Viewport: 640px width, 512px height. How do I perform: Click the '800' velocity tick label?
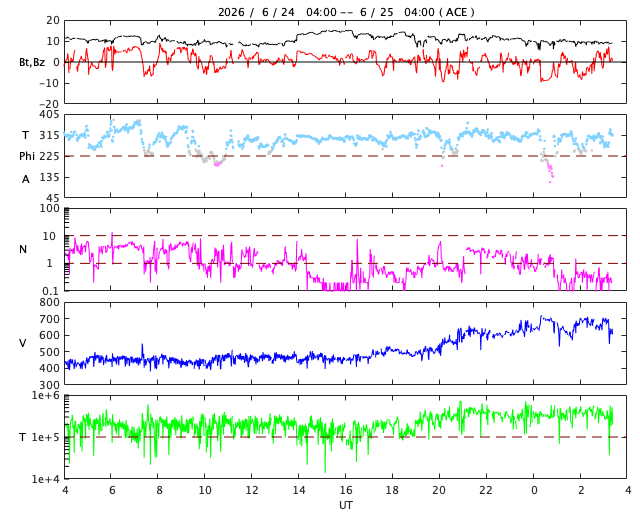49,303
